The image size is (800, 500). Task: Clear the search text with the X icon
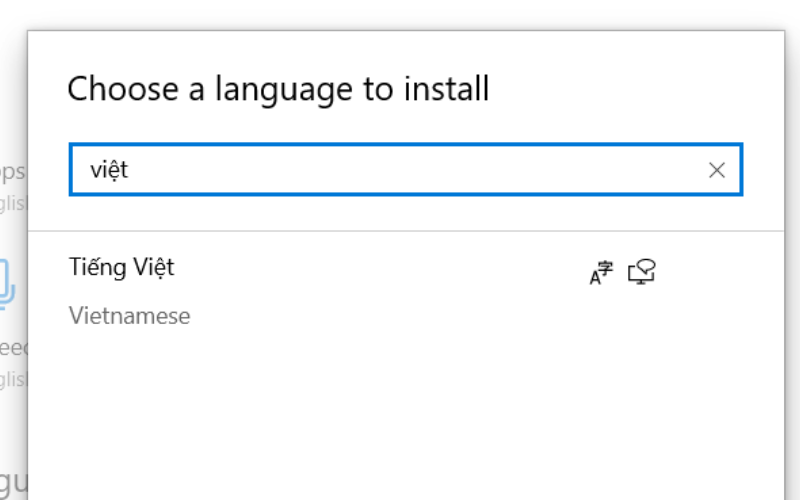[716, 170]
